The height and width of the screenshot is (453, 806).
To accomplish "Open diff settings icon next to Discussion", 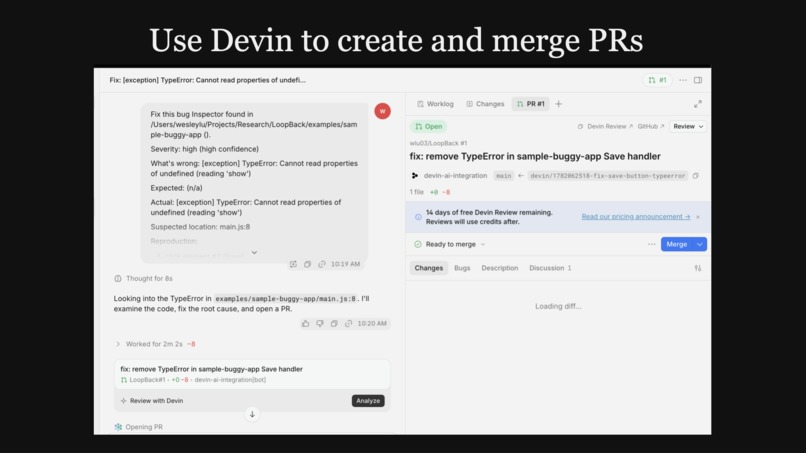I will [698, 268].
